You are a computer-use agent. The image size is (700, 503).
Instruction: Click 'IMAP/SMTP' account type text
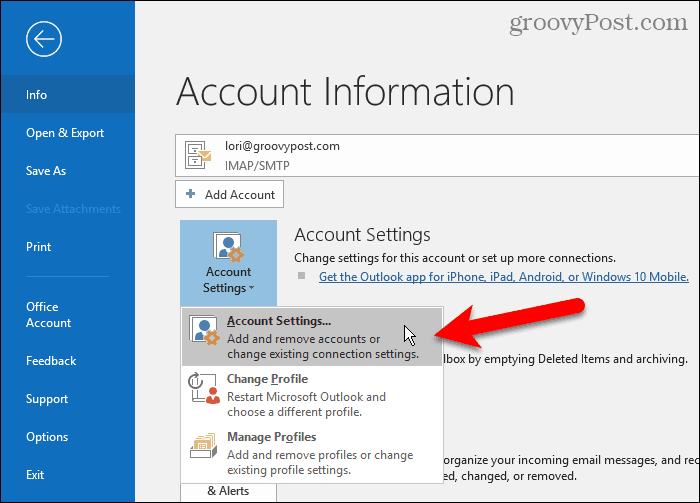[x=257, y=166]
